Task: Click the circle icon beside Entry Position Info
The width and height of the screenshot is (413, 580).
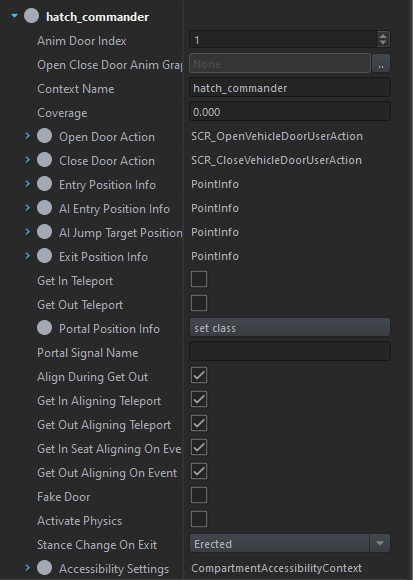Action: (x=44, y=184)
